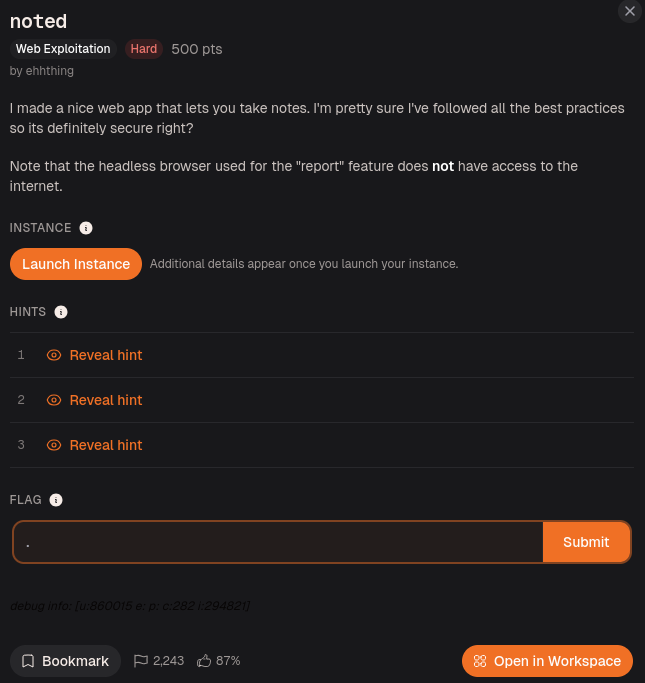The height and width of the screenshot is (683, 645).
Task: Click the Hints info icon
Action: 61,312
